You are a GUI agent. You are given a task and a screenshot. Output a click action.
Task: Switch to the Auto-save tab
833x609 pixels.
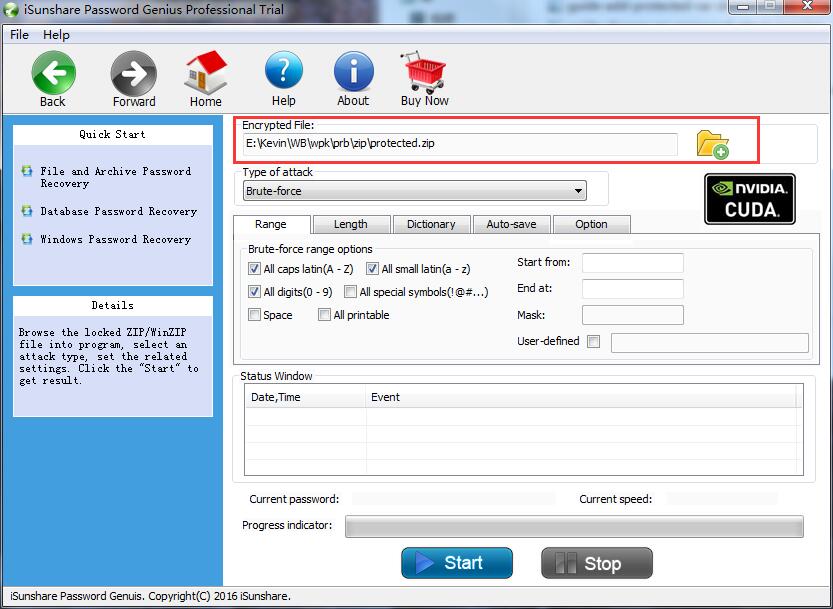click(x=512, y=224)
